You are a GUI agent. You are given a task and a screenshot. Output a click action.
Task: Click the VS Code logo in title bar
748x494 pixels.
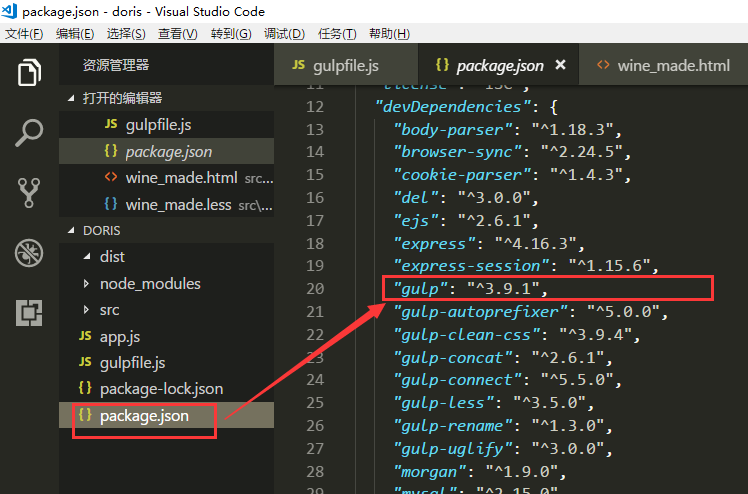[9, 10]
